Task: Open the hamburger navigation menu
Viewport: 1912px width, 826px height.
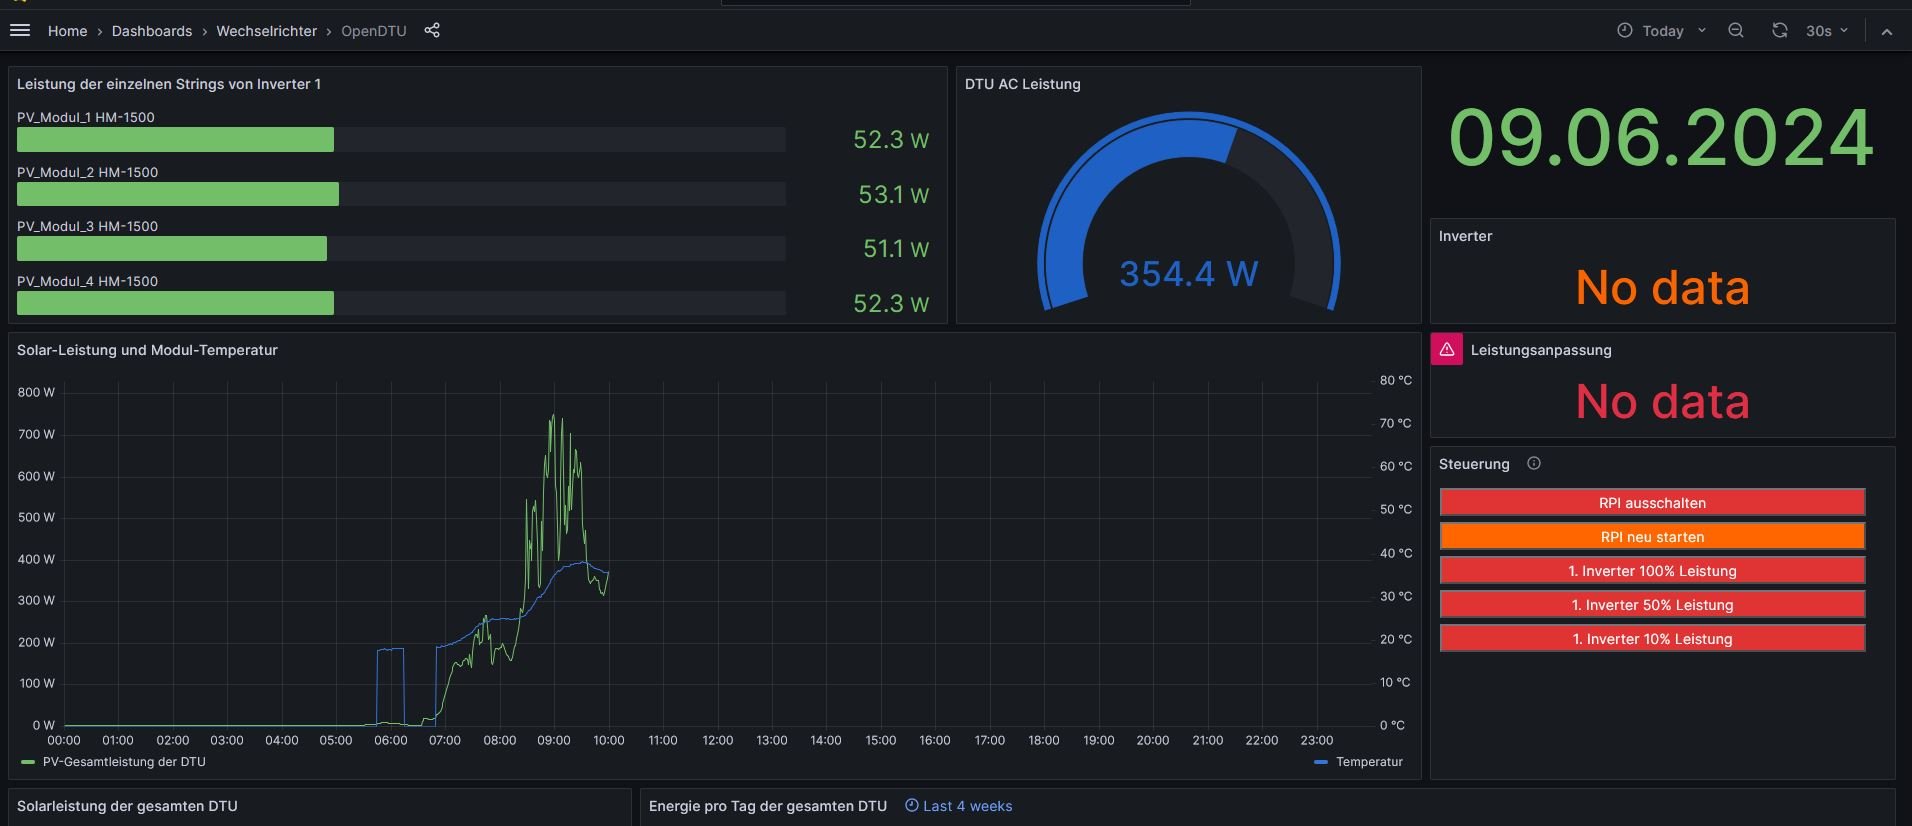Action: [x=20, y=31]
